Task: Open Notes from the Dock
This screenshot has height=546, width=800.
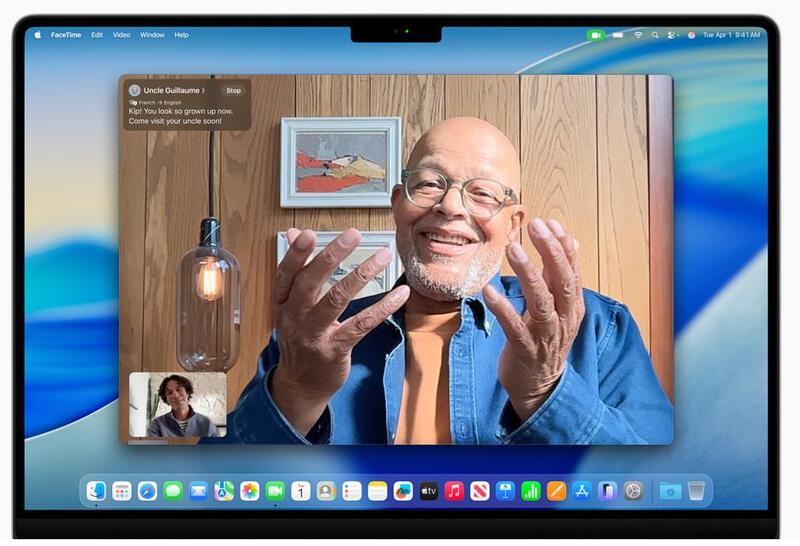Action: (x=378, y=491)
